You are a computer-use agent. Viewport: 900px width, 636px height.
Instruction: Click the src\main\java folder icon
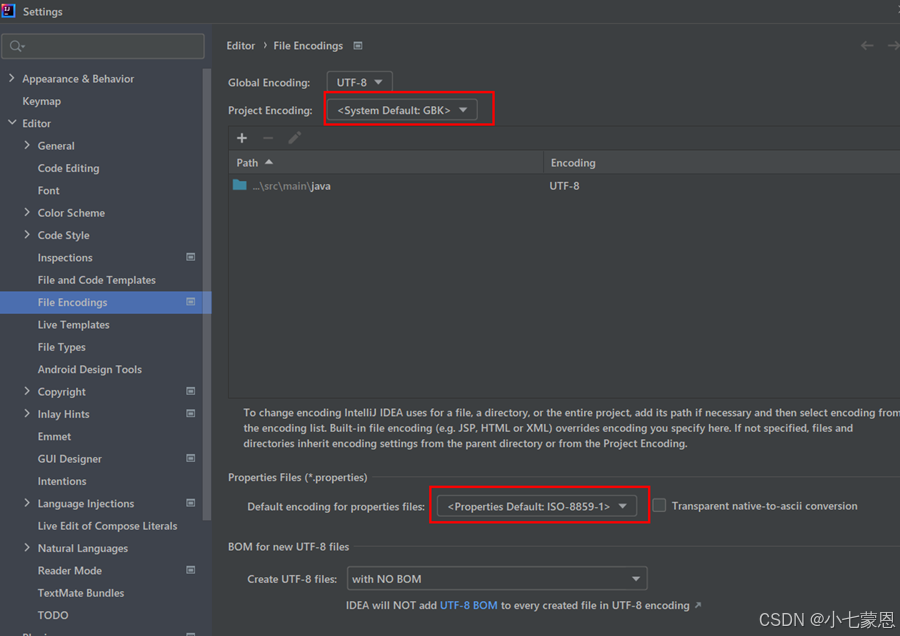coord(239,185)
